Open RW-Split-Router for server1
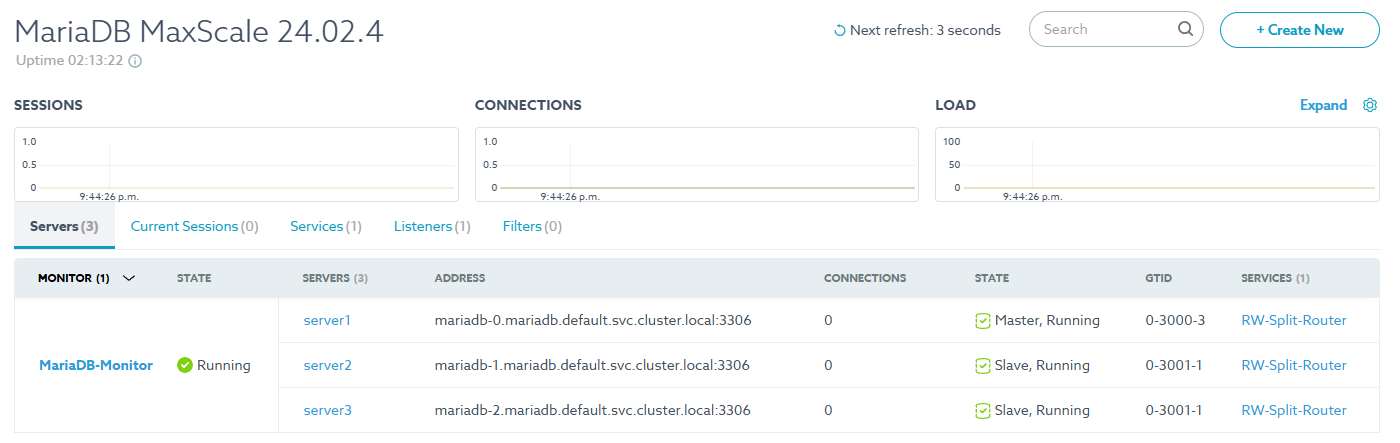The image size is (1400, 443). tap(1294, 321)
